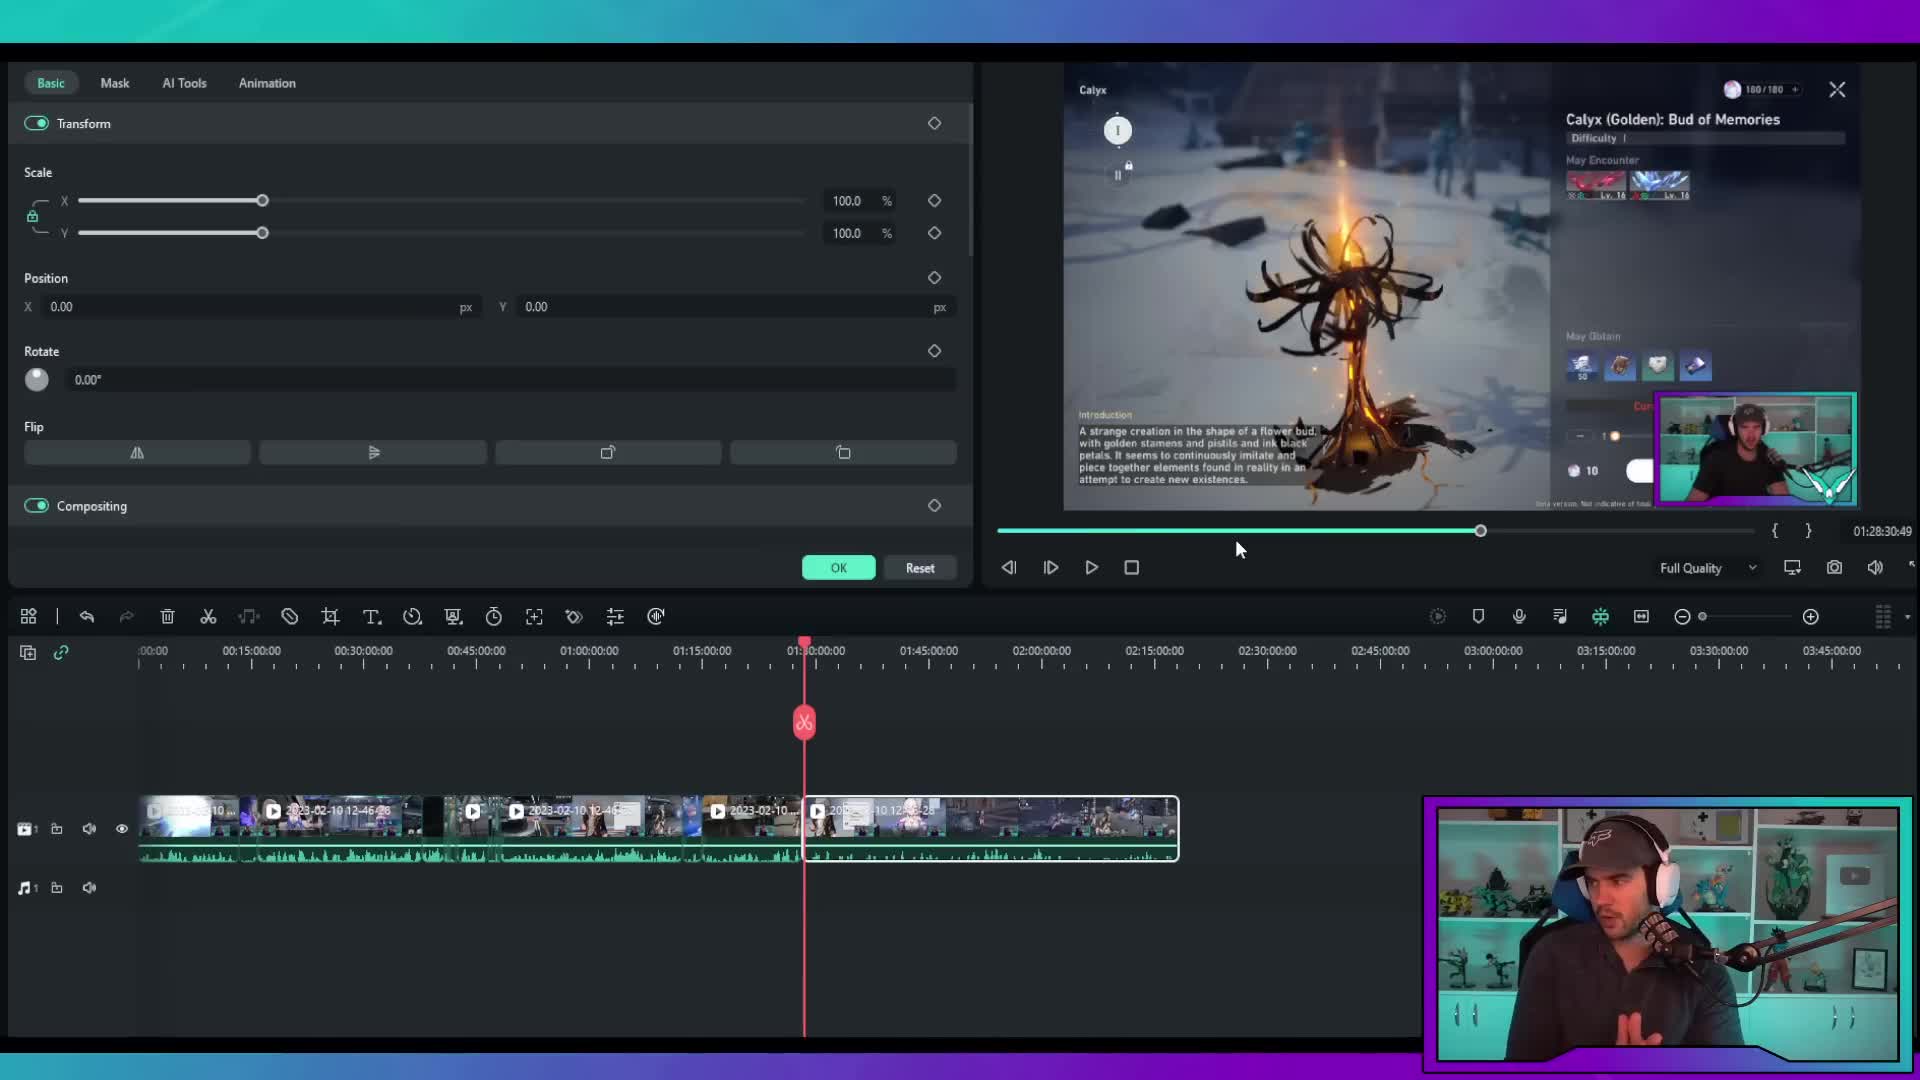This screenshot has width=1920, height=1080.
Task: Zoom out timeline with minus icon
Action: click(1682, 617)
